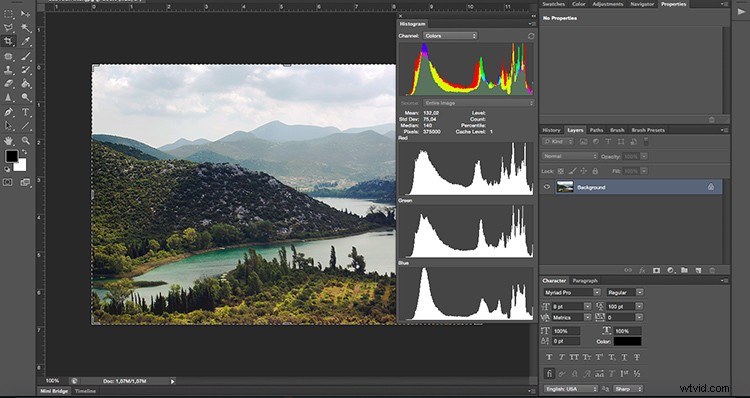Toggle Faux Bold text style

pos(549,357)
